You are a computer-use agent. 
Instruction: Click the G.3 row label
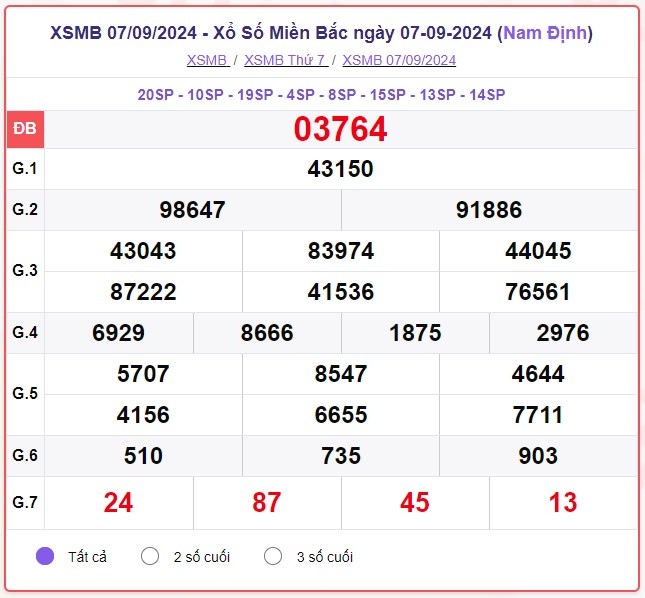25,271
